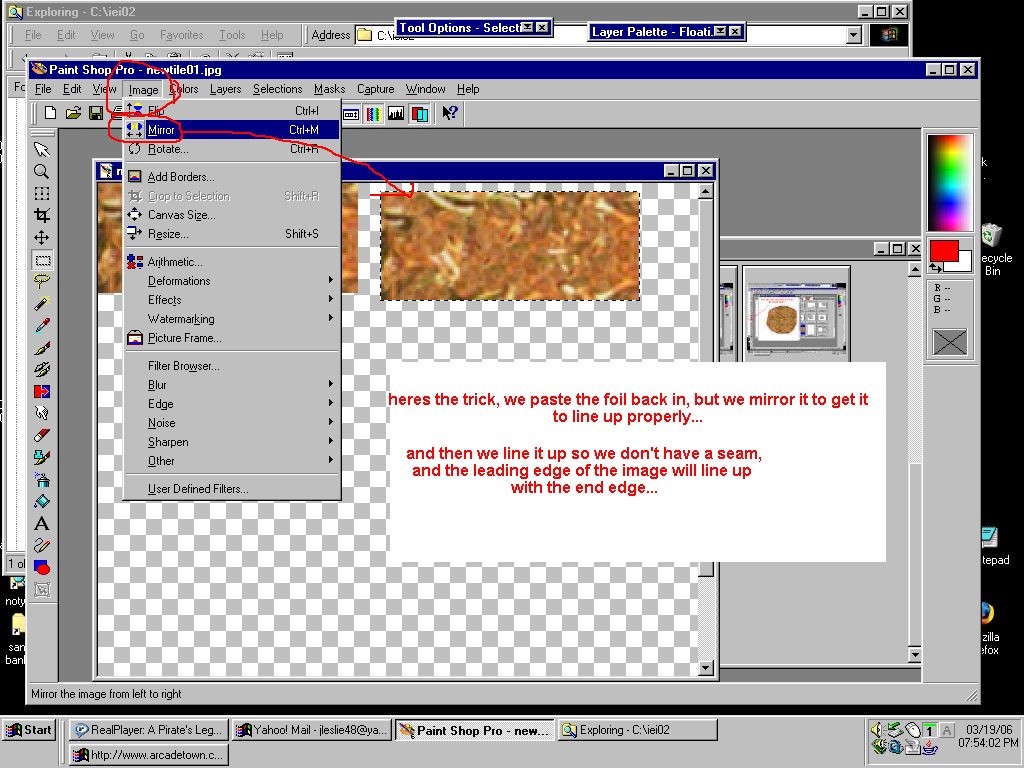Expand the Effects submenu
Image resolution: width=1024 pixels, height=768 pixels.
point(232,300)
